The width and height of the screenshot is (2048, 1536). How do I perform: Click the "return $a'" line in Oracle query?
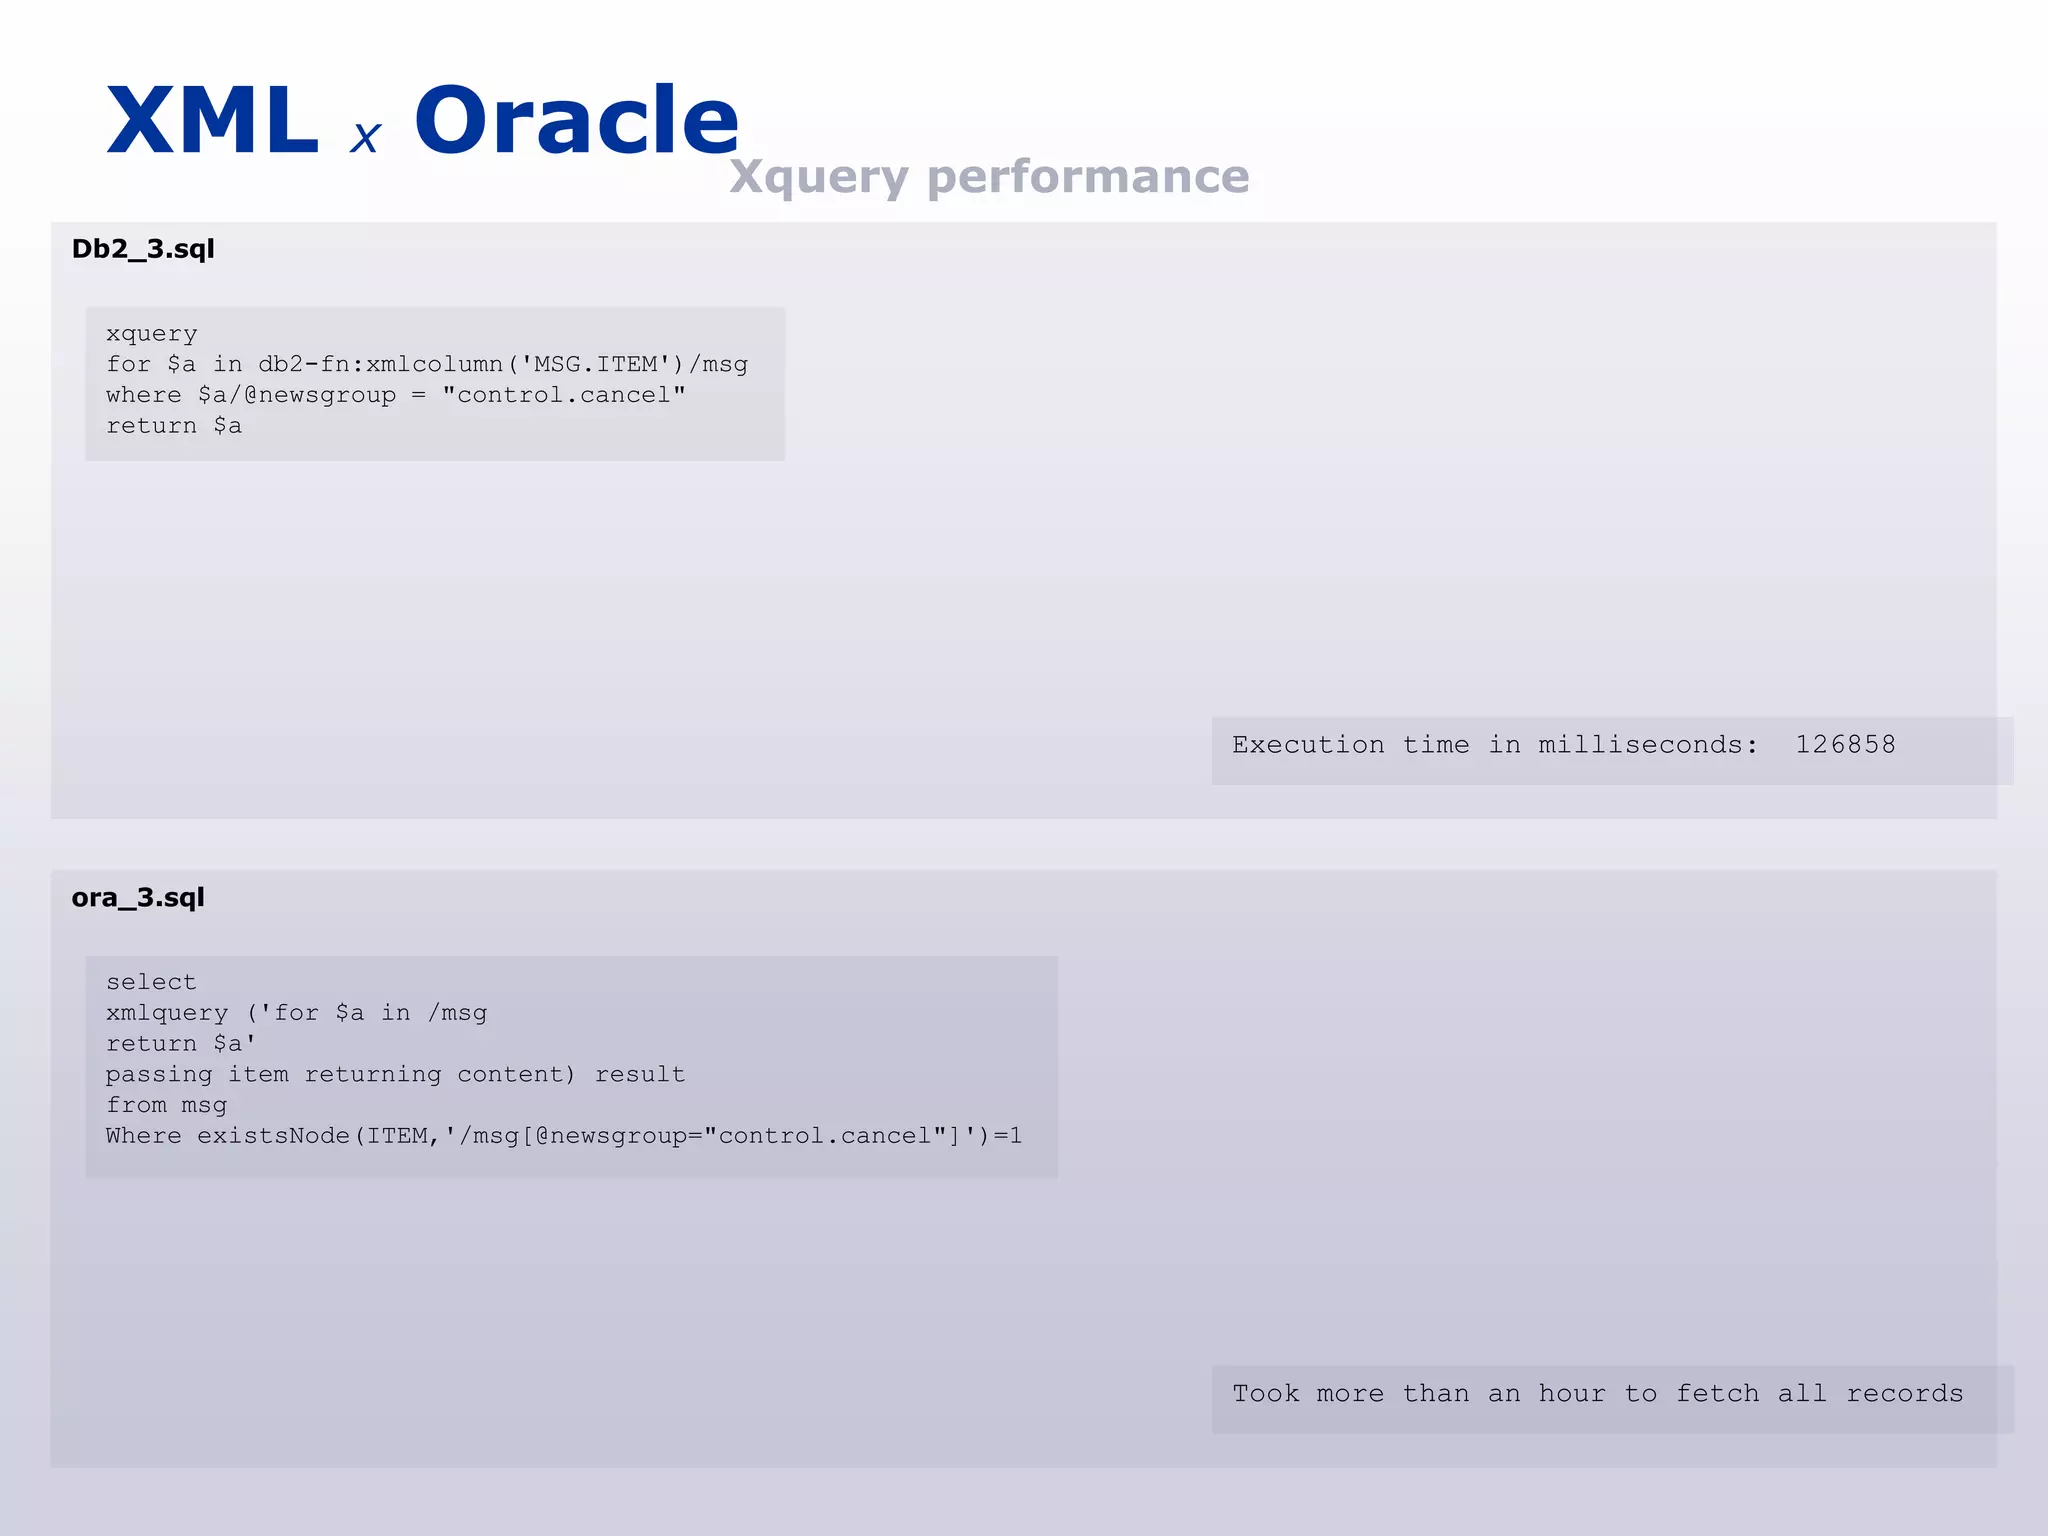[x=181, y=1044]
